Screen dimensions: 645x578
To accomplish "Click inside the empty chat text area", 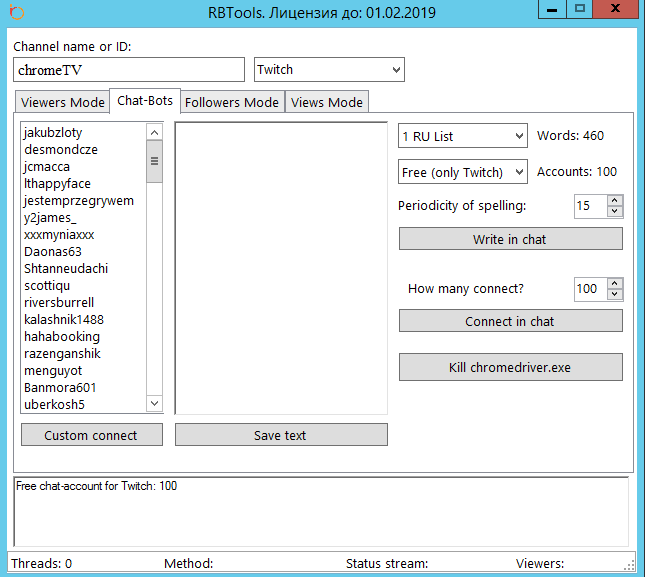I will [x=281, y=268].
